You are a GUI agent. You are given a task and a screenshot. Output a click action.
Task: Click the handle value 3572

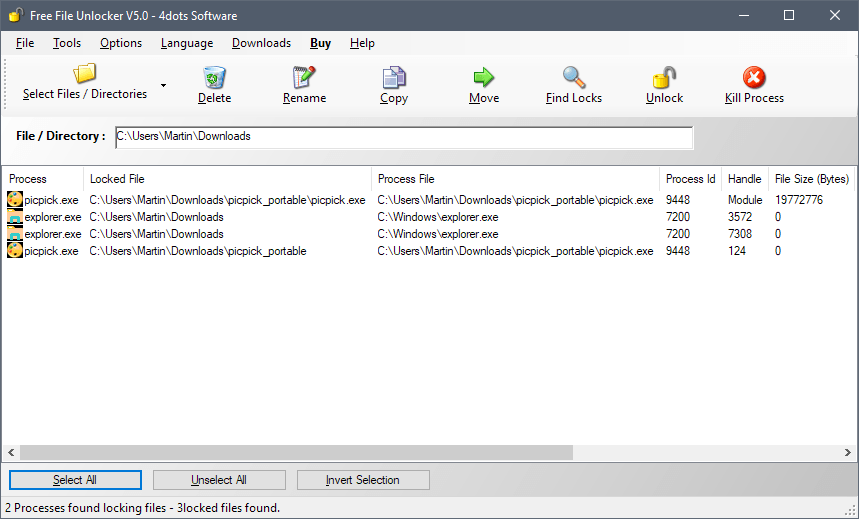pyautogui.click(x=740, y=217)
